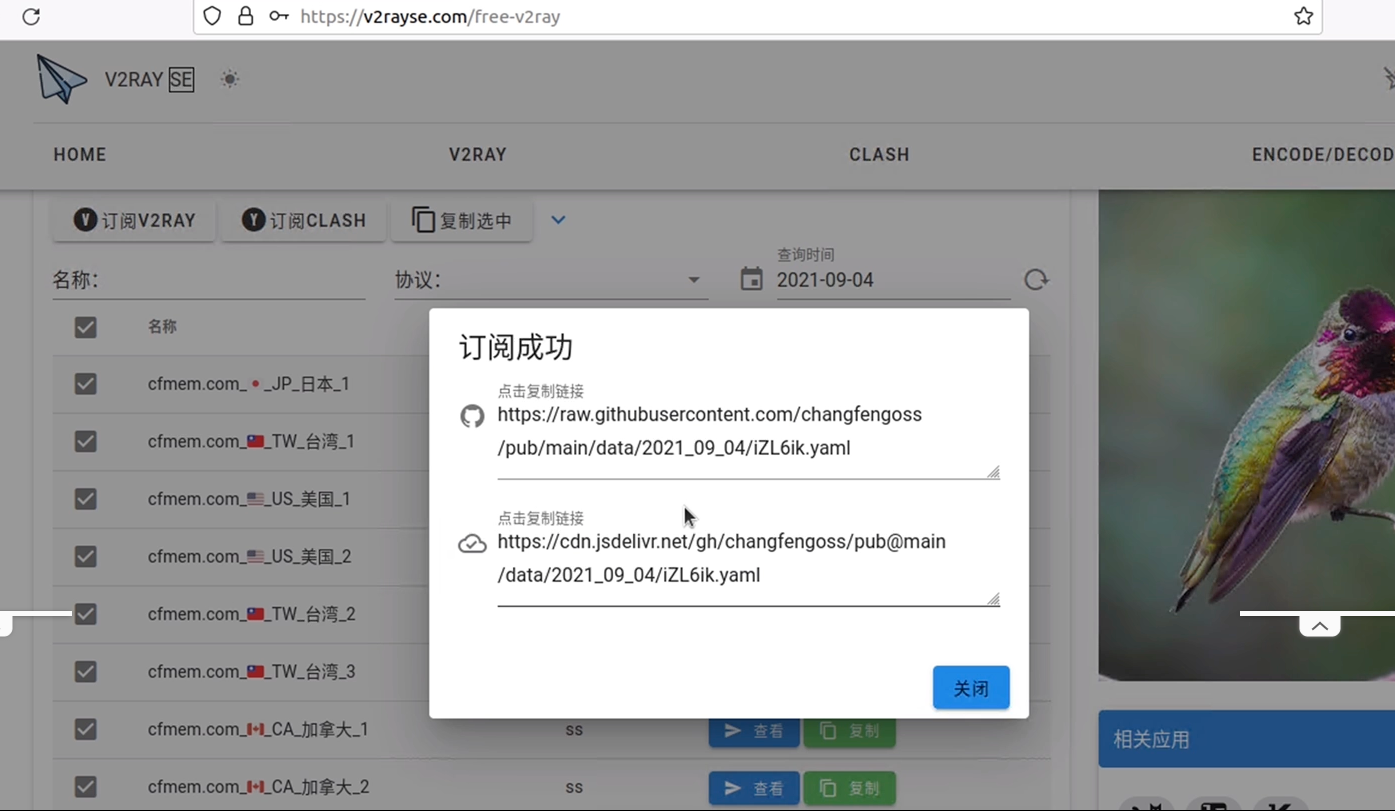Select row text cfmem.com_US_美国_2
This screenshot has width=1395, height=811.
(x=249, y=556)
